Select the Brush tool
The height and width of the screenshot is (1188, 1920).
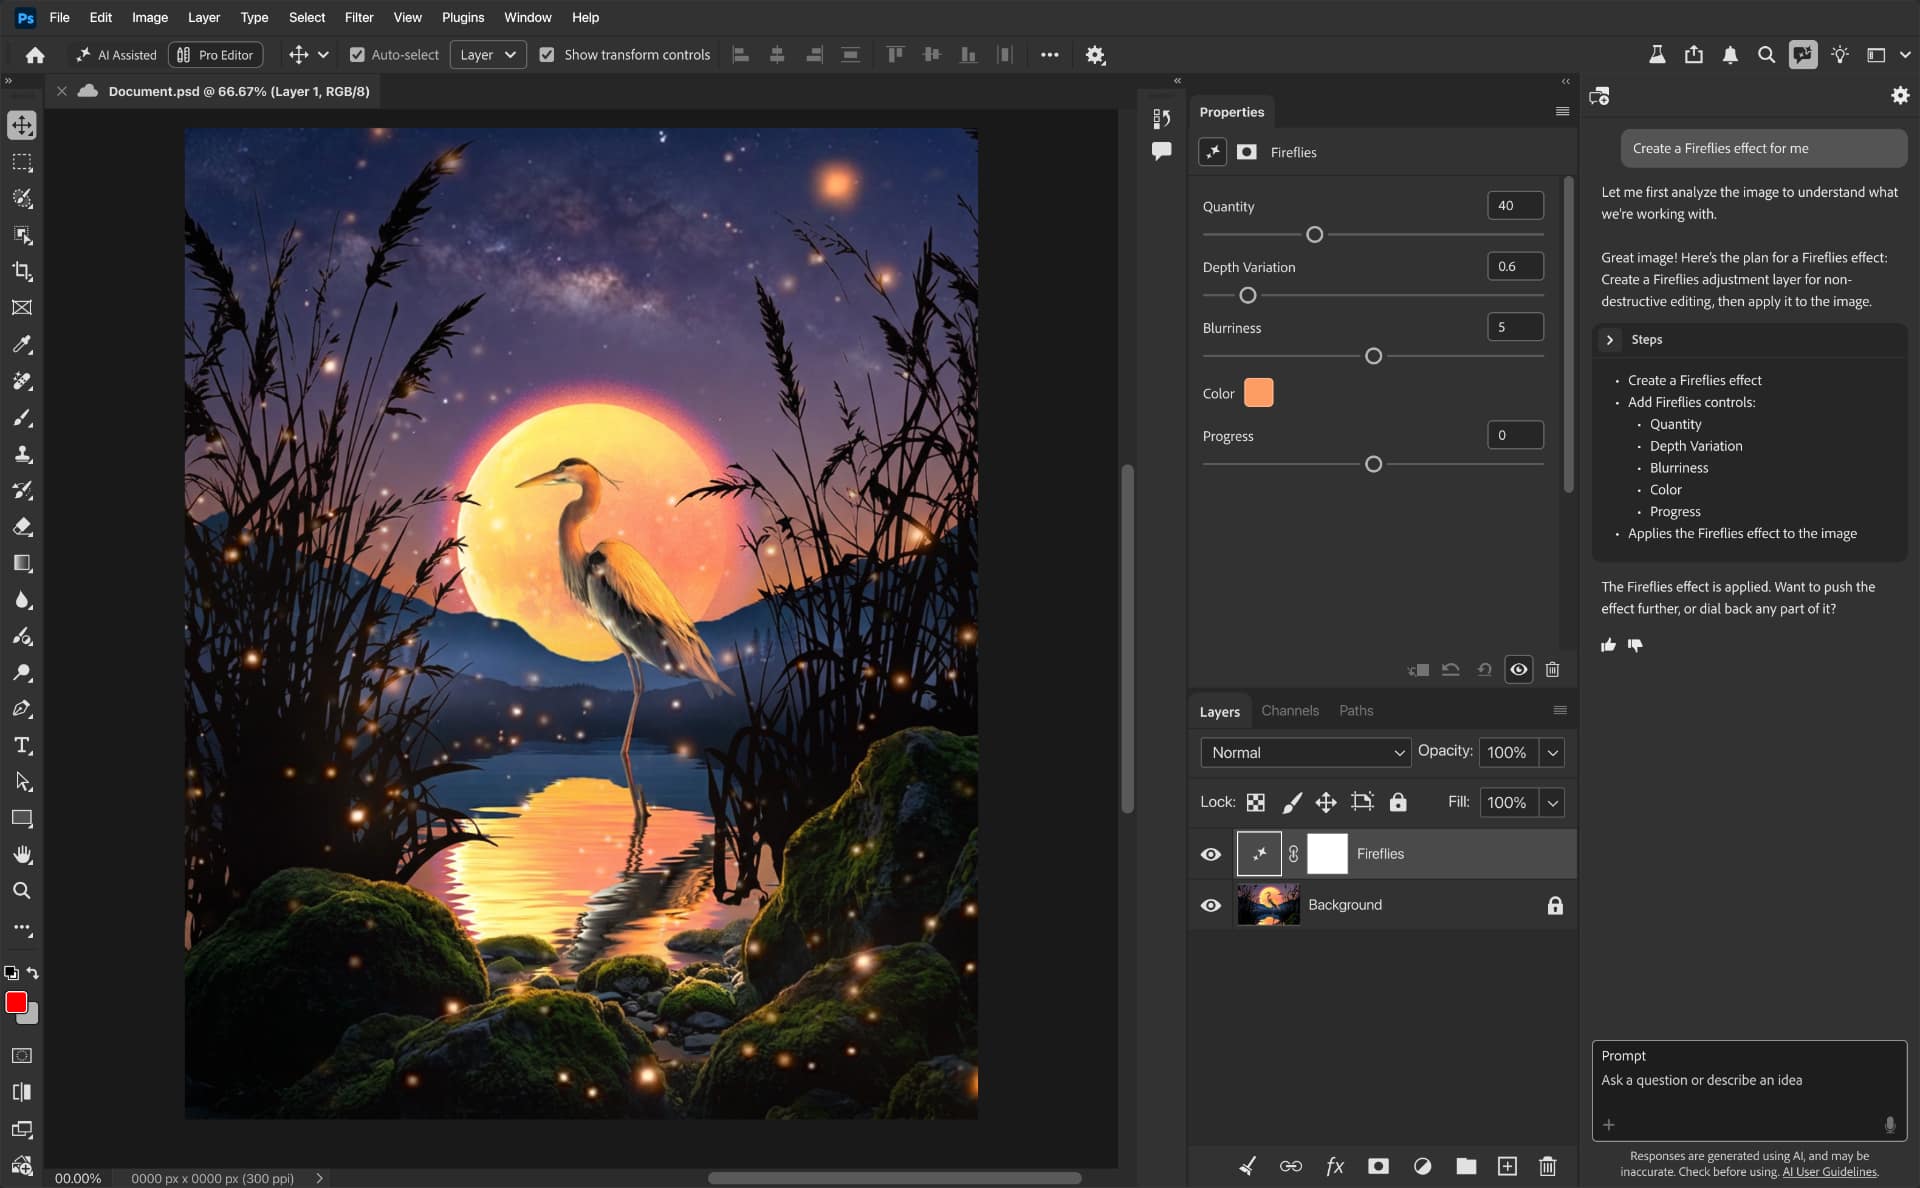[22, 417]
